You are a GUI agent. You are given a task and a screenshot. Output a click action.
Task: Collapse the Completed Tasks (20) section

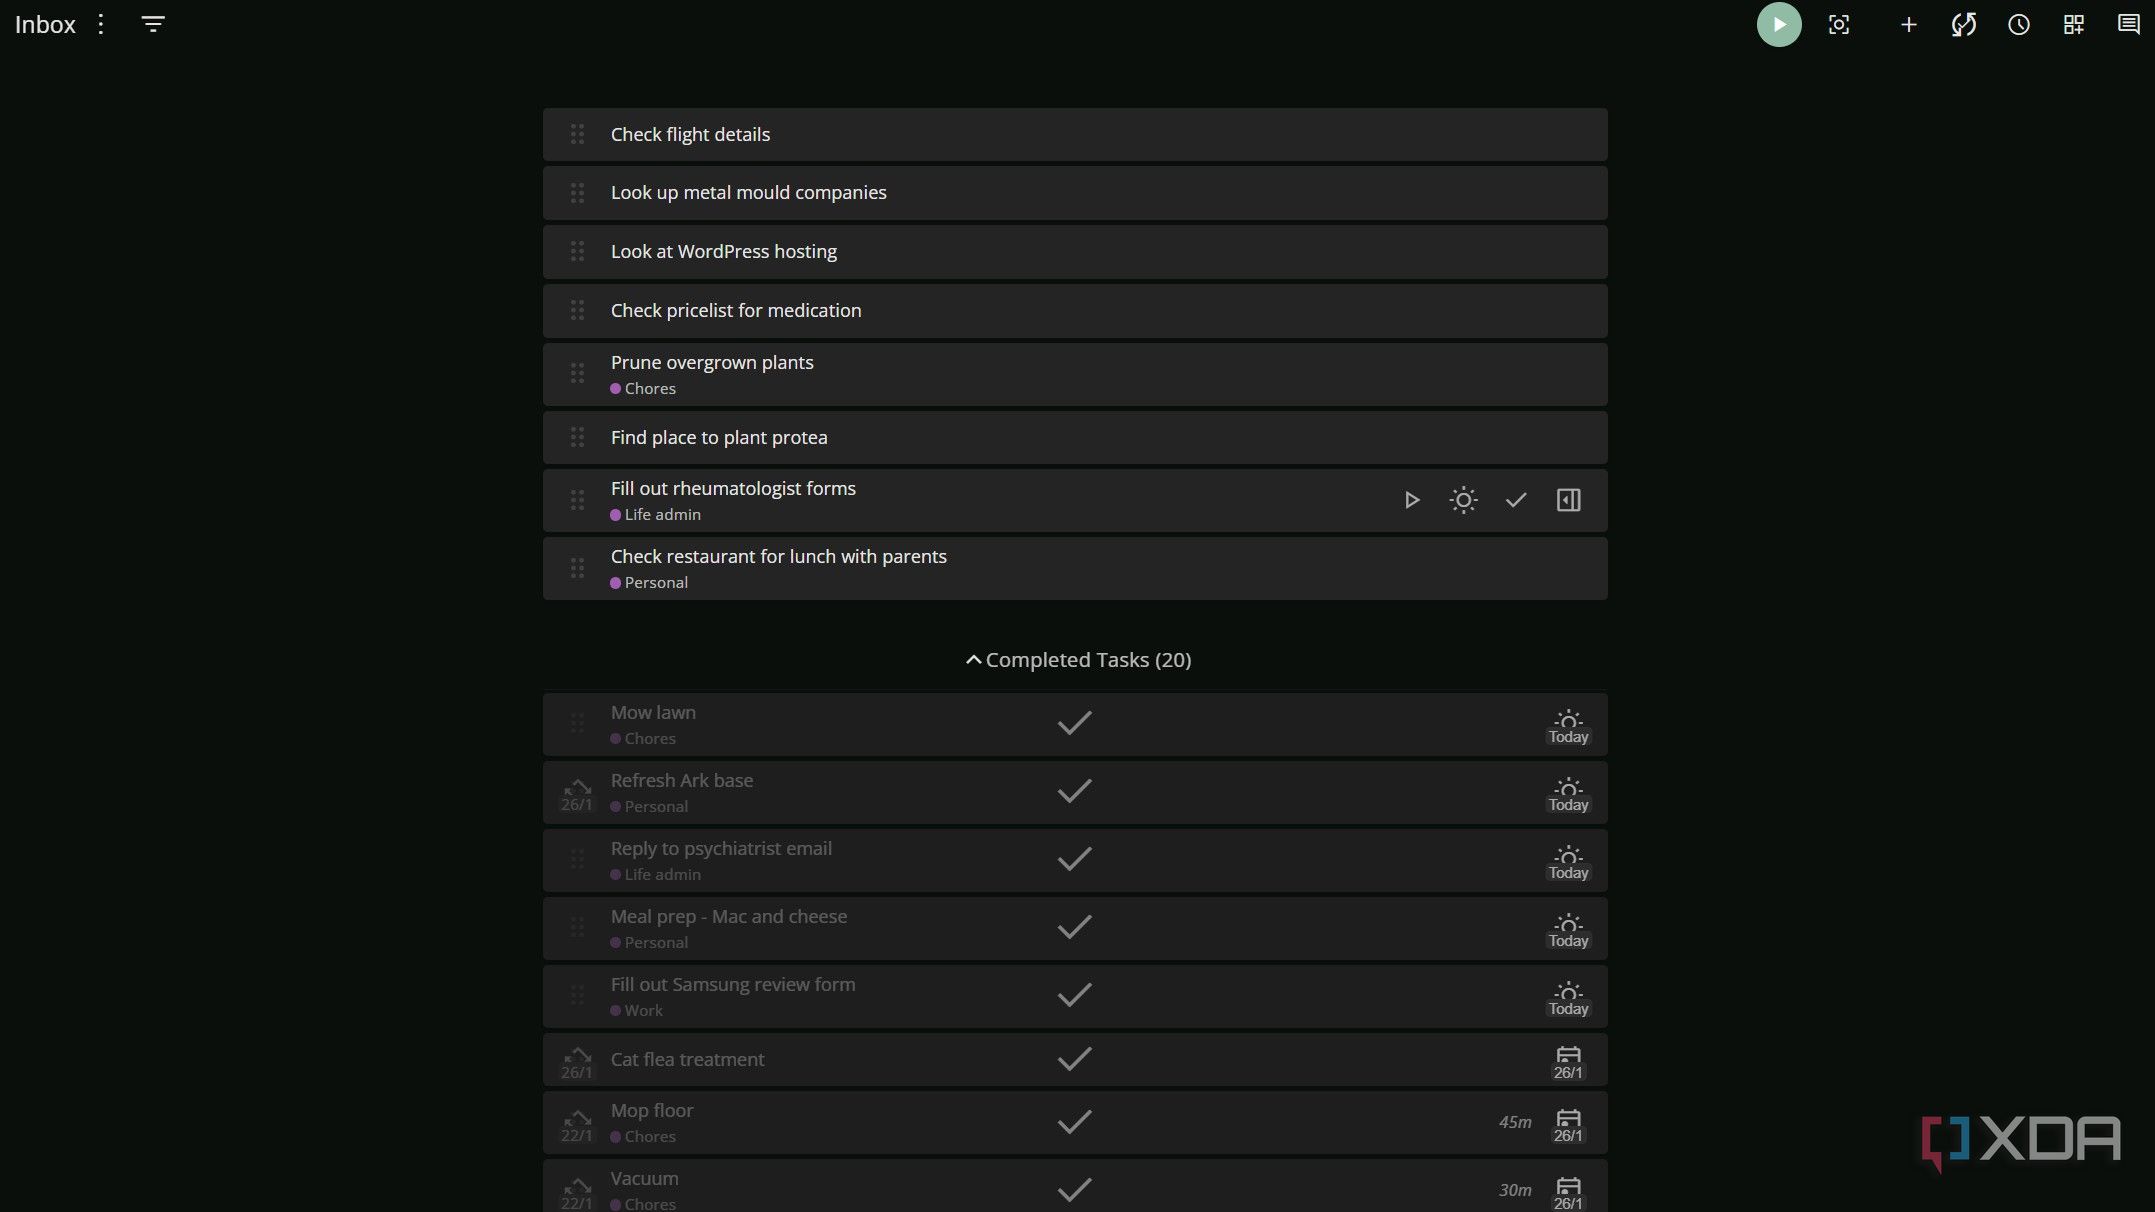tap(1077, 660)
